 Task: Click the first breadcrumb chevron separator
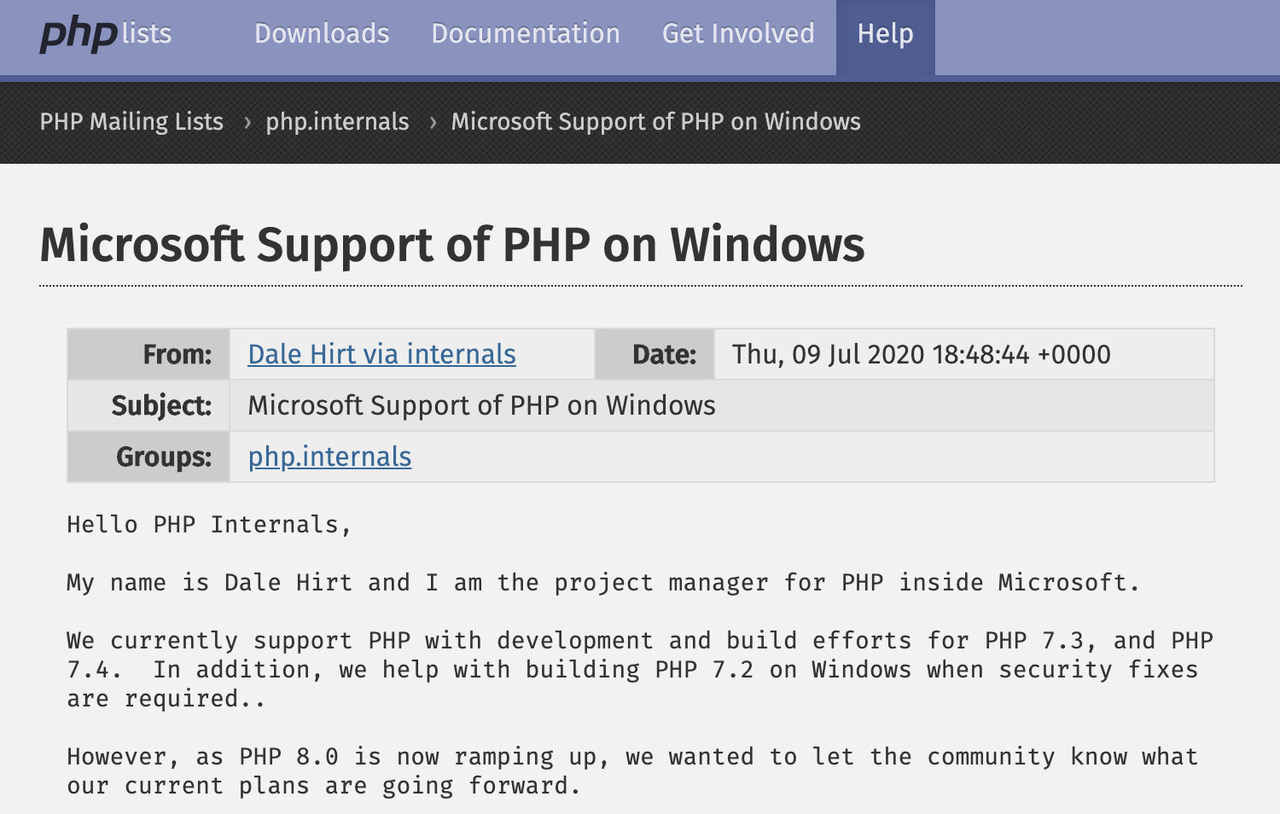pos(246,122)
